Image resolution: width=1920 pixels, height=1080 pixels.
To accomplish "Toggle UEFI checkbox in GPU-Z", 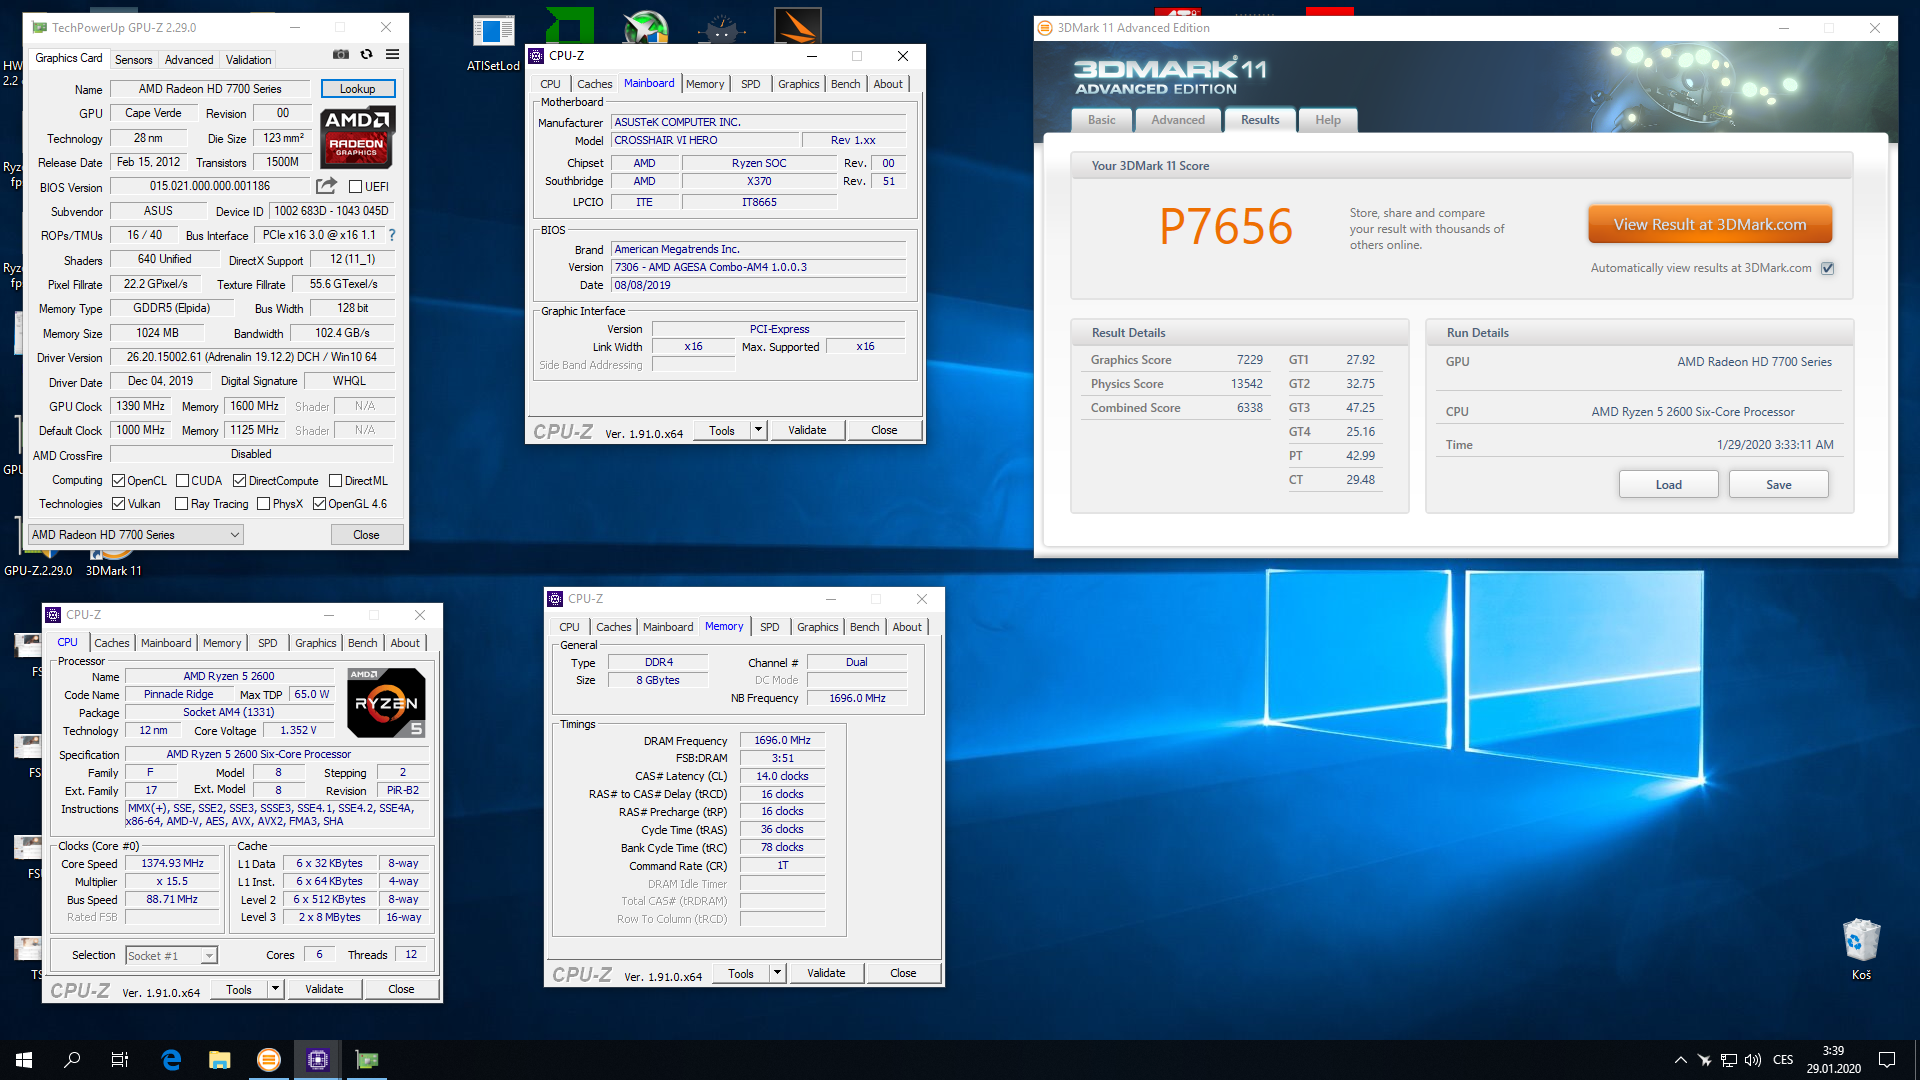I will [x=355, y=186].
